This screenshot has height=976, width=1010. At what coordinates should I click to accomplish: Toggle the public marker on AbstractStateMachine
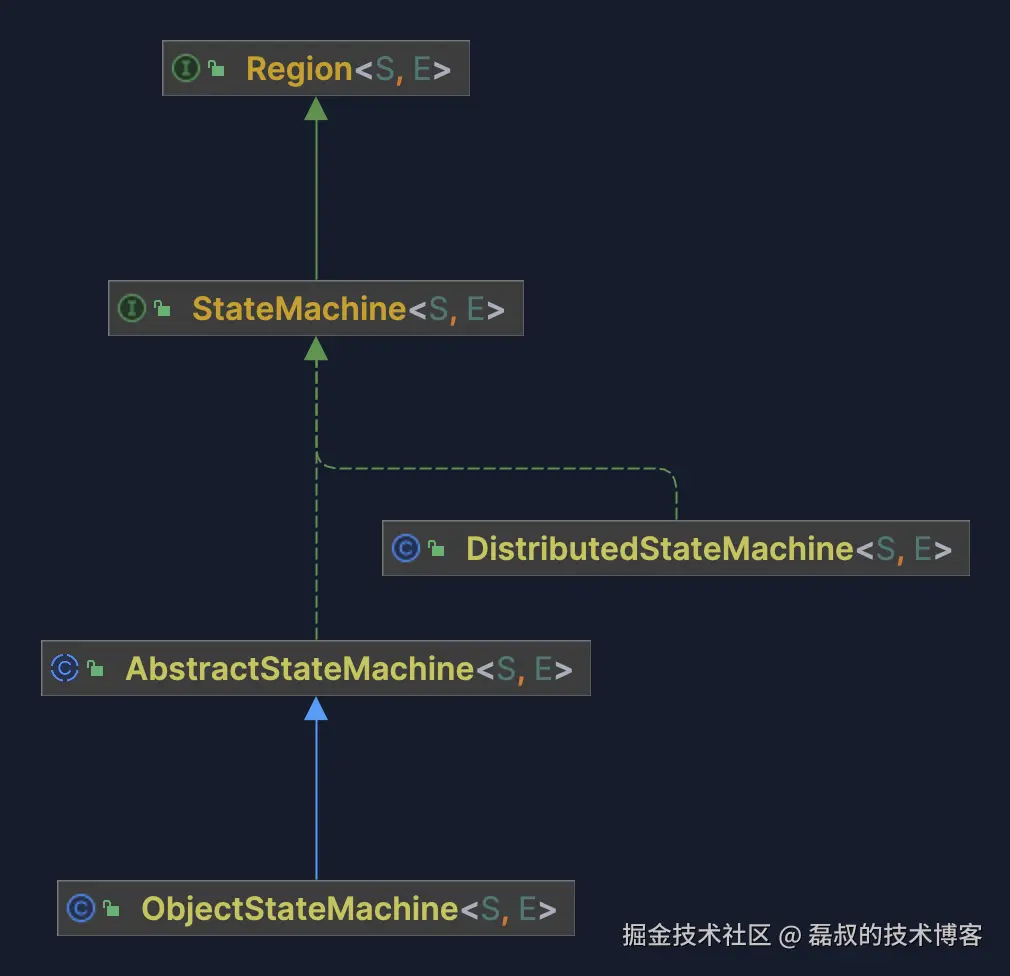click(x=93, y=668)
